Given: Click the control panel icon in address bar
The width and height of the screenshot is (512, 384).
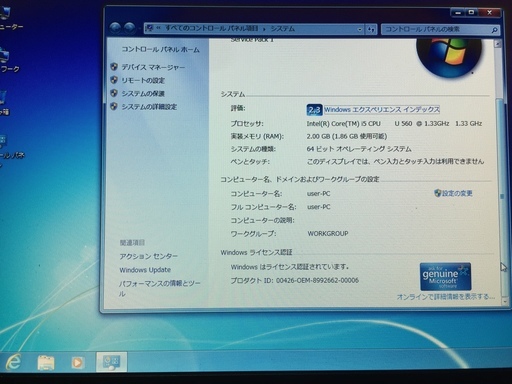Looking at the screenshot, I should click(150, 28).
